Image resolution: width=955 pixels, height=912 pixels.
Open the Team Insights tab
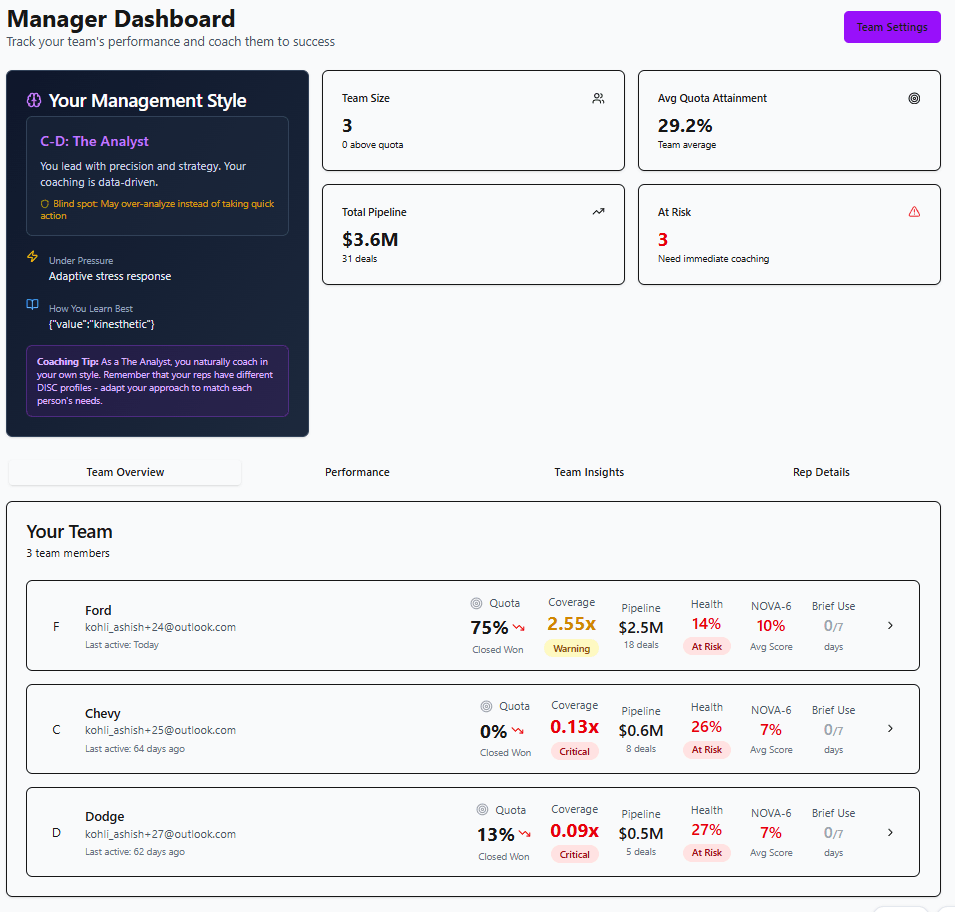pos(589,472)
